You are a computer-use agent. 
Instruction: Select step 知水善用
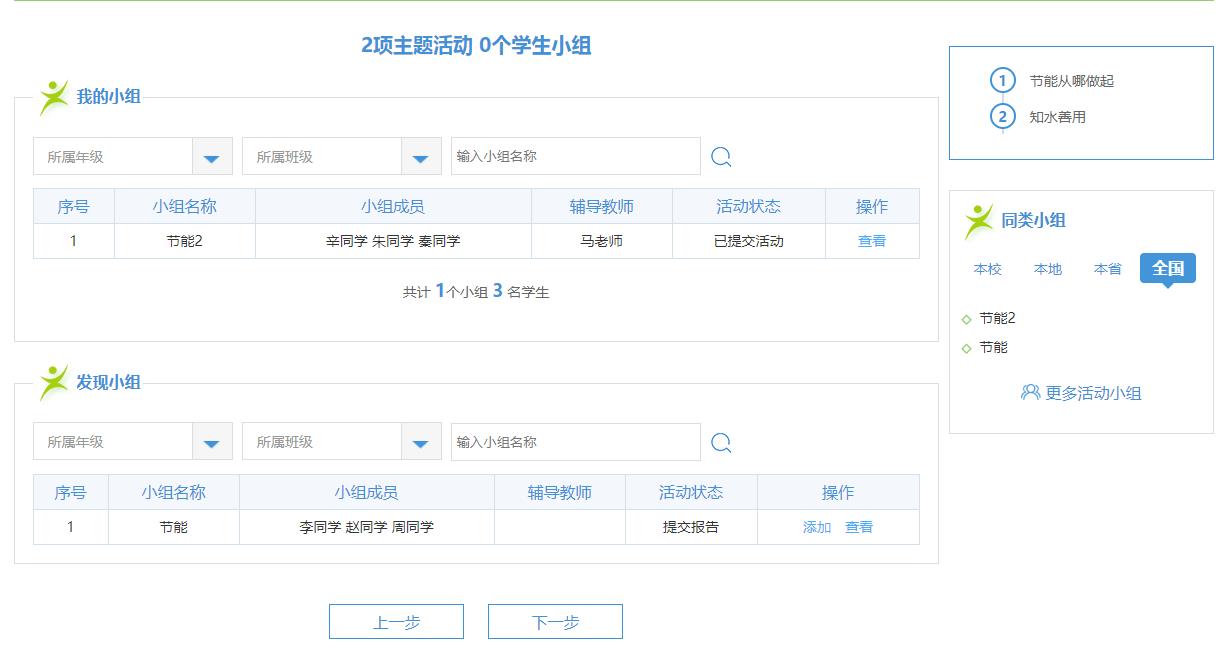pos(1057,117)
